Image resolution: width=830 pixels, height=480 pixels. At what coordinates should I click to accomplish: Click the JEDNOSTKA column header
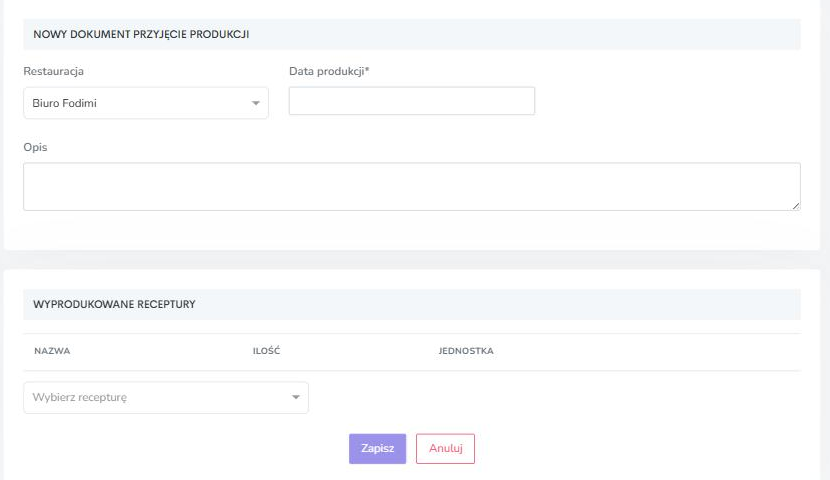[x=466, y=351]
